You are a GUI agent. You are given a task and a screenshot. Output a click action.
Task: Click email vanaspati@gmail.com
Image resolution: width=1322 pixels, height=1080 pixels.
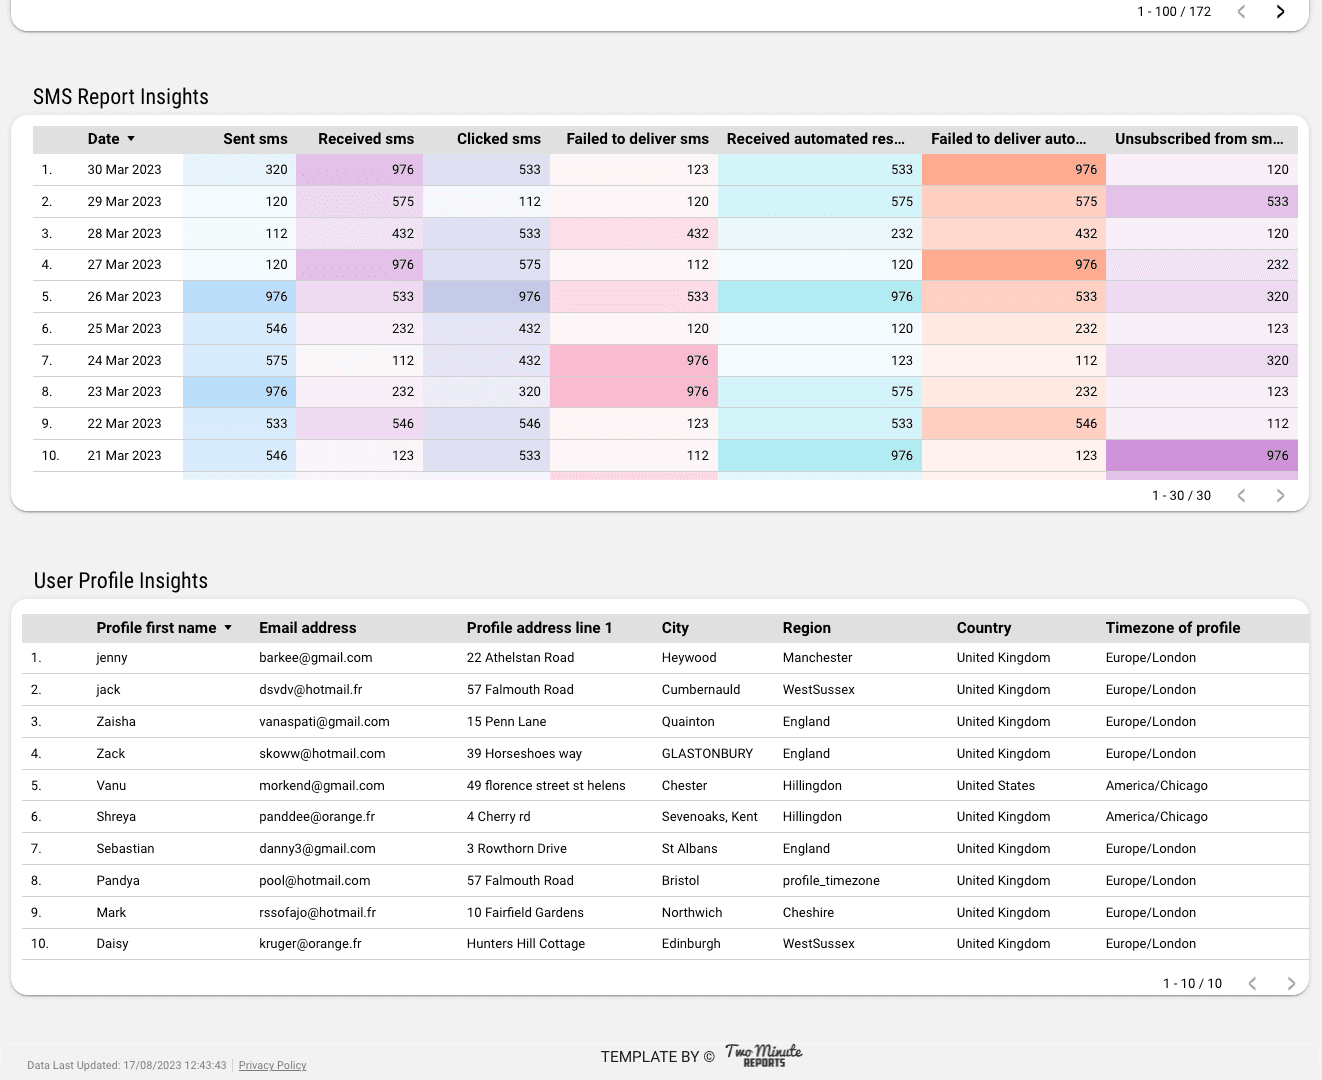point(324,722)
